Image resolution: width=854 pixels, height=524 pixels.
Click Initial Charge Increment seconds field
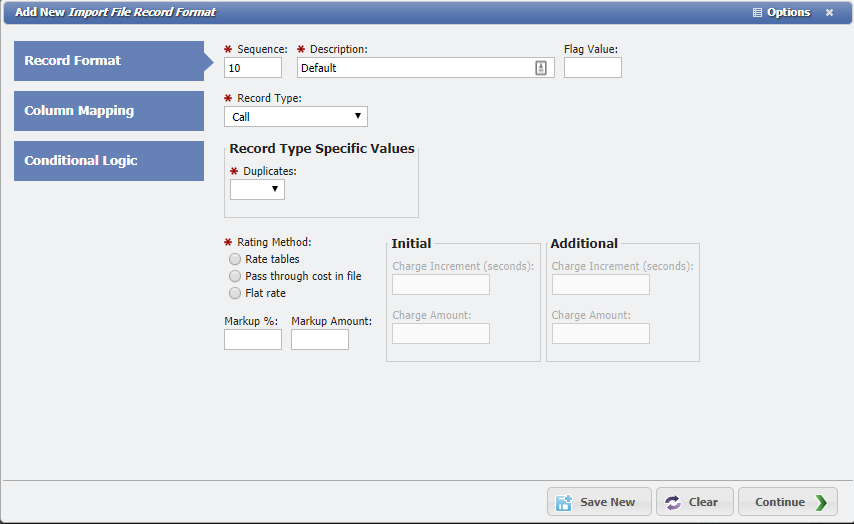[x=440, y=285]
